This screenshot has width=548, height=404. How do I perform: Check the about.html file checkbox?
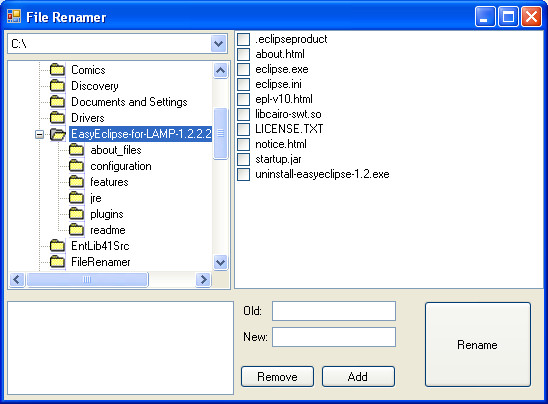click(x=244, y=54)
